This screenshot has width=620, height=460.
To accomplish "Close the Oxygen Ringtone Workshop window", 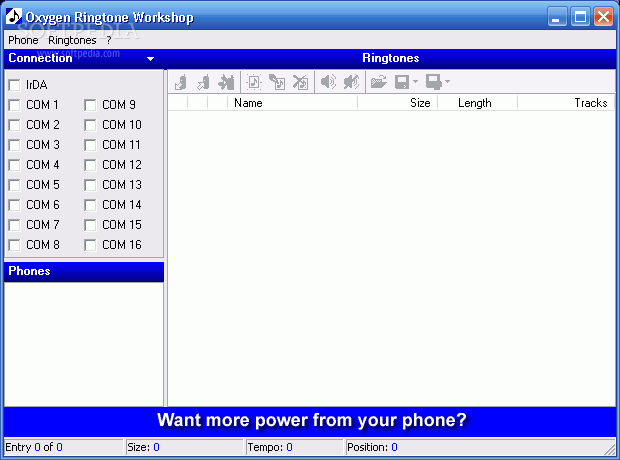I will tap(603, 17).
